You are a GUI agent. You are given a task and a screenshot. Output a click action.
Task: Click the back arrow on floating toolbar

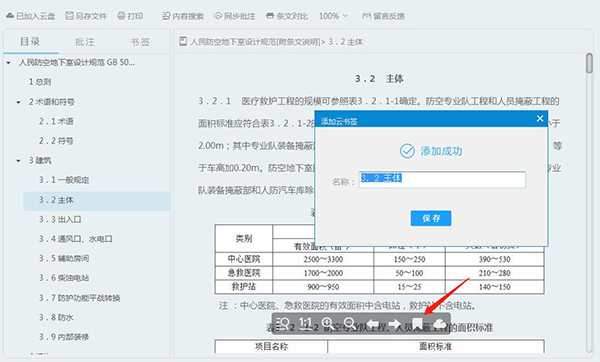(372, 324)
